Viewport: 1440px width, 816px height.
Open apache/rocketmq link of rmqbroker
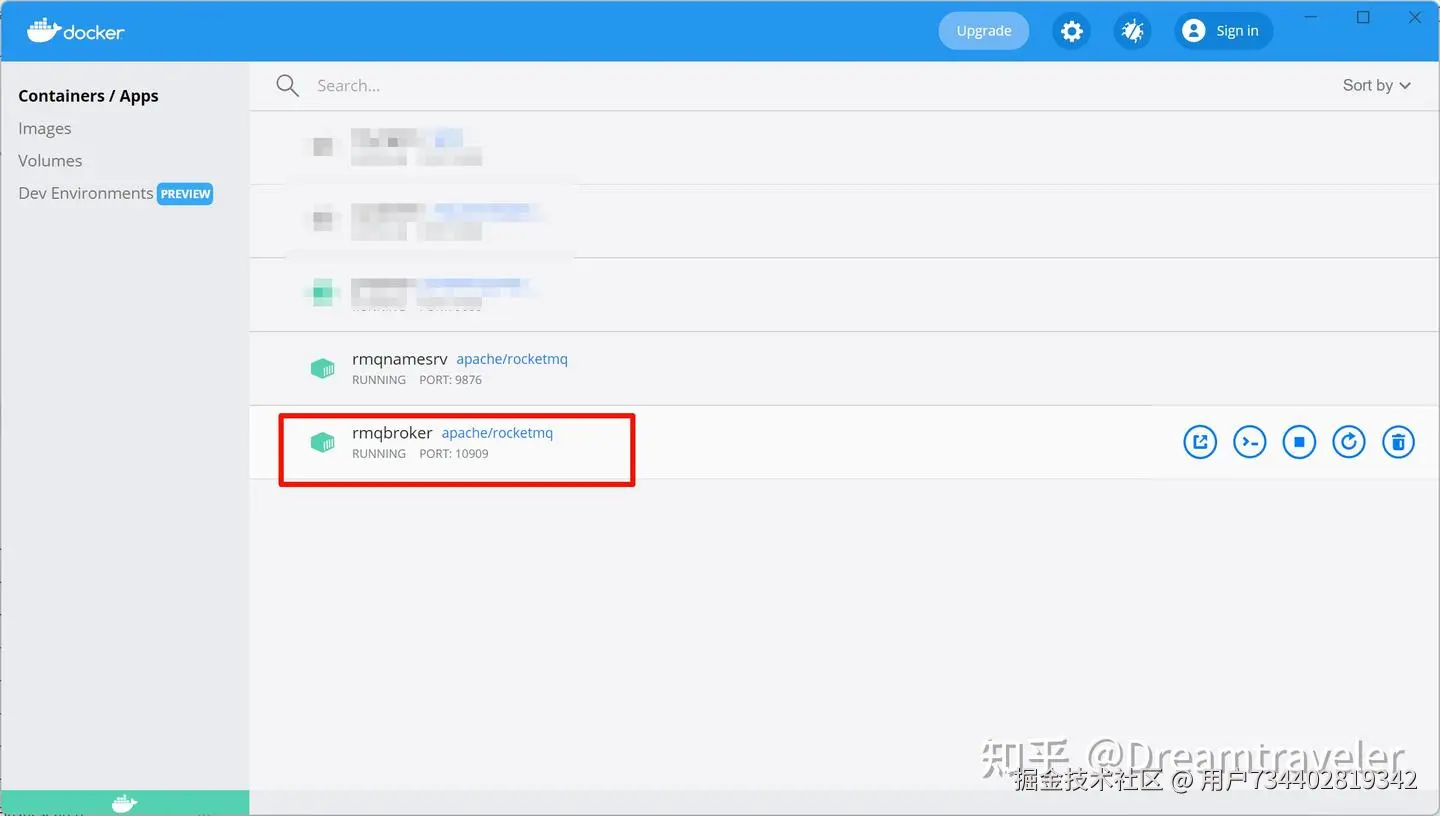[x=497, y=433]
